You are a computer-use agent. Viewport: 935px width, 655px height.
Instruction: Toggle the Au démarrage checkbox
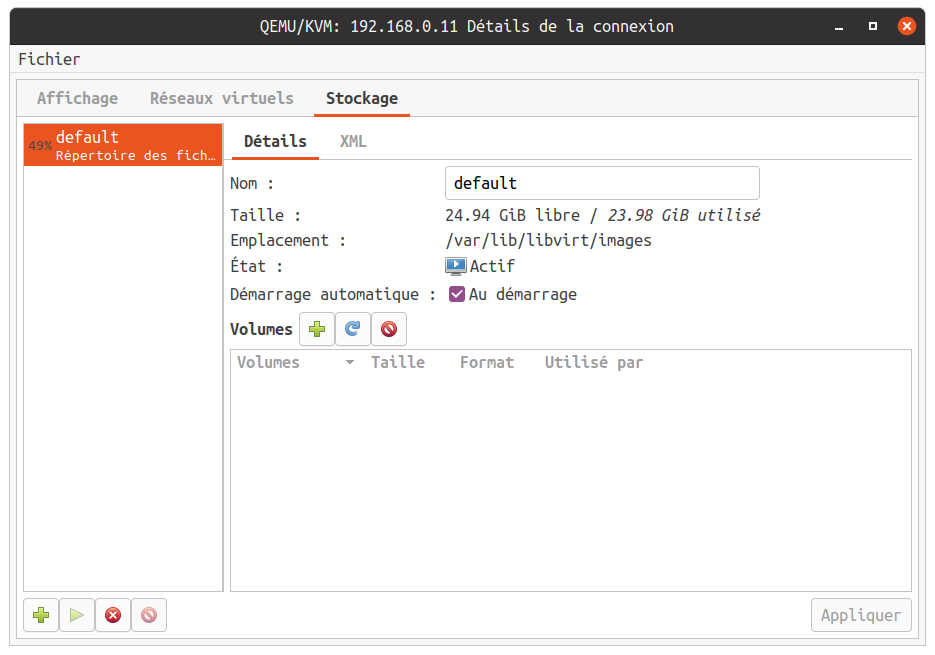457,295
